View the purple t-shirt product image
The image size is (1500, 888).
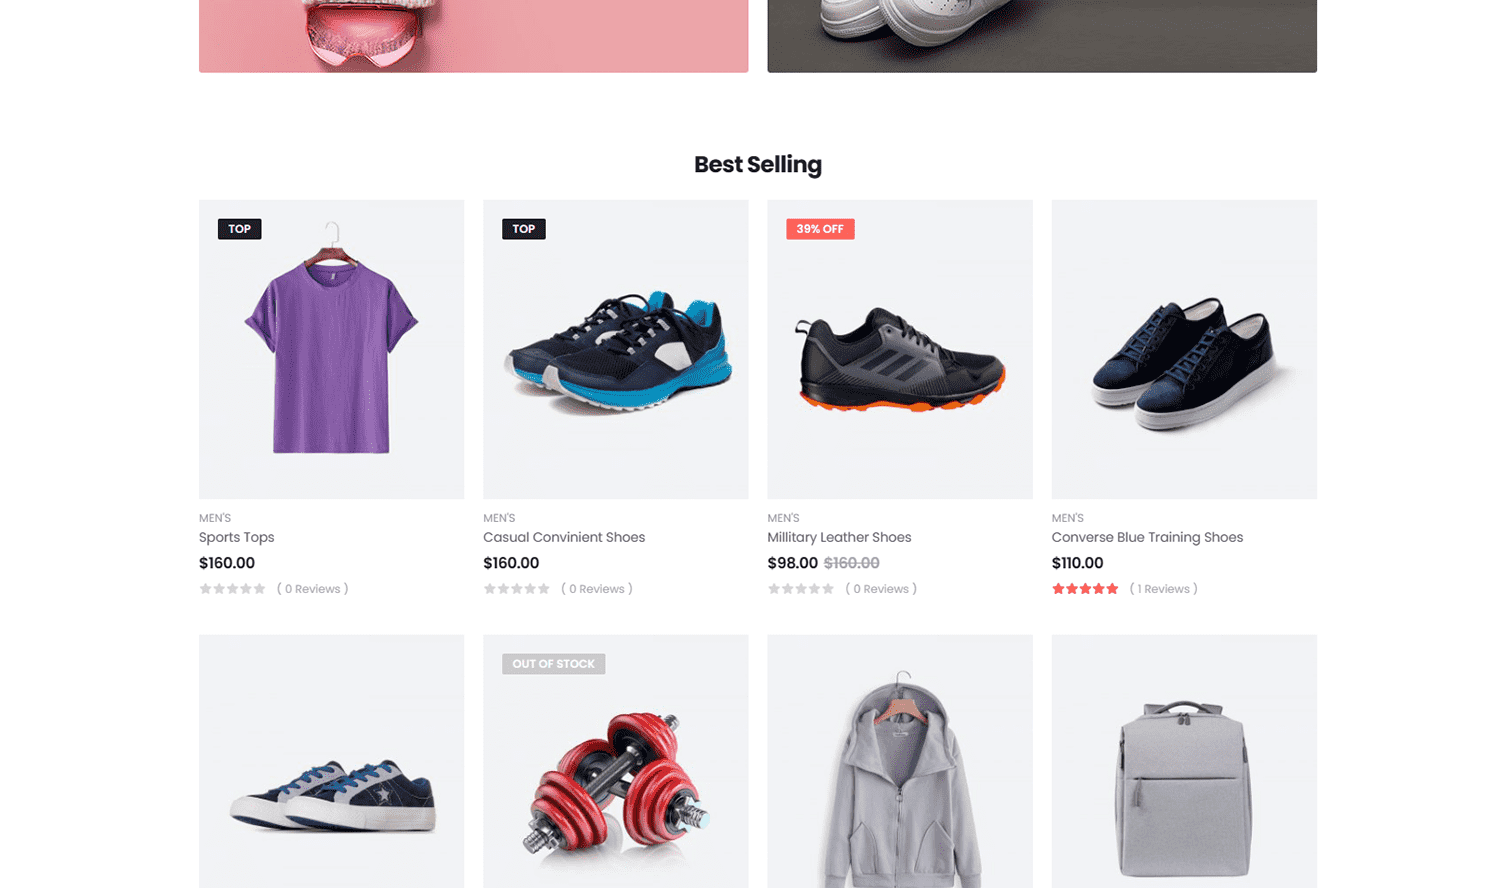tap(331, 349)
